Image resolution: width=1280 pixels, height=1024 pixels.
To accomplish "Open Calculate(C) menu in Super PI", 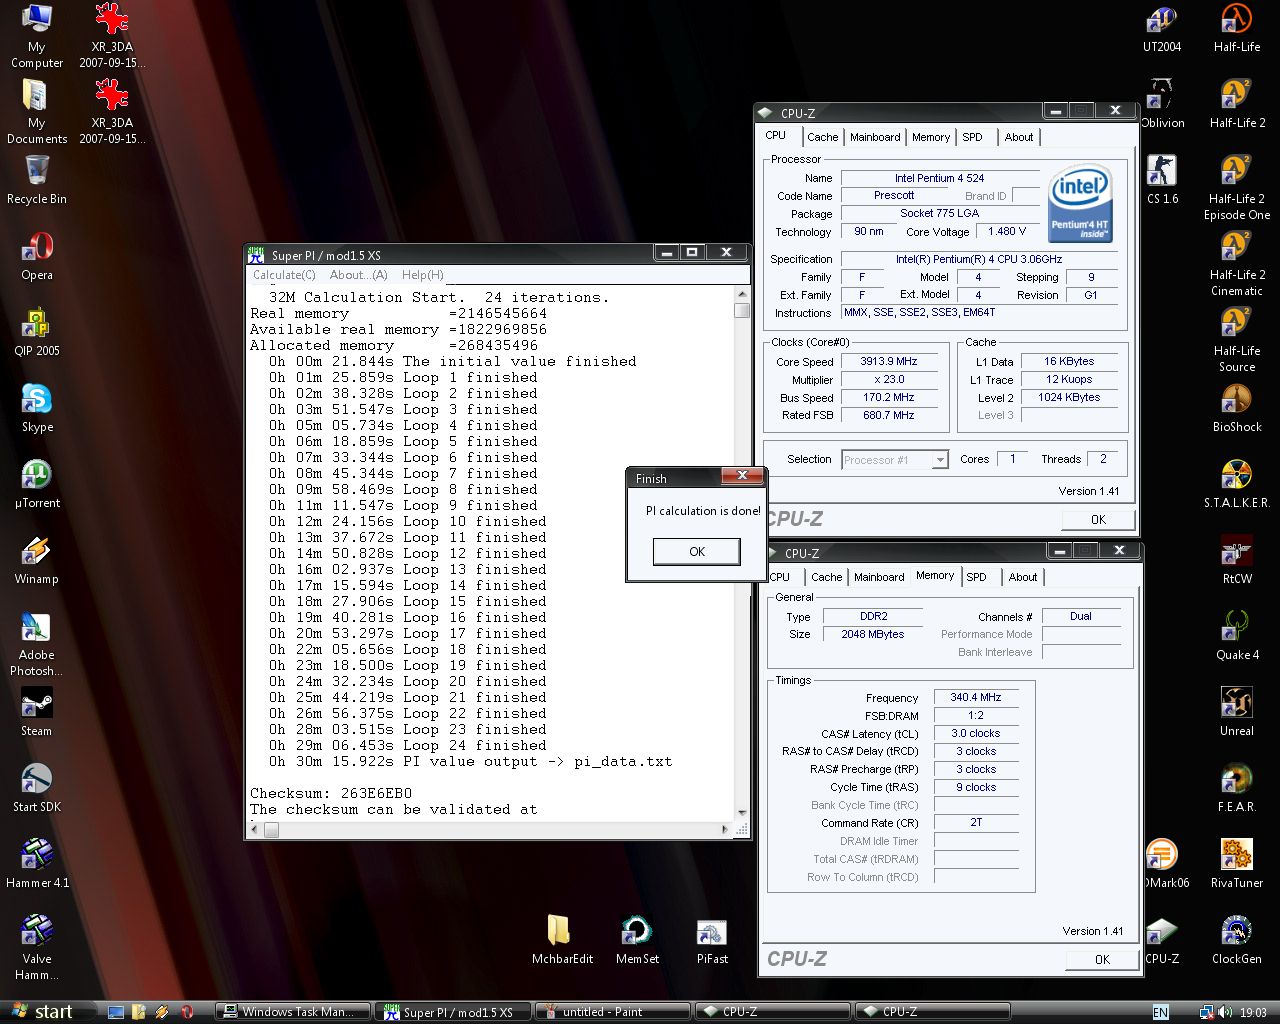I will click(x=284, y=275).
